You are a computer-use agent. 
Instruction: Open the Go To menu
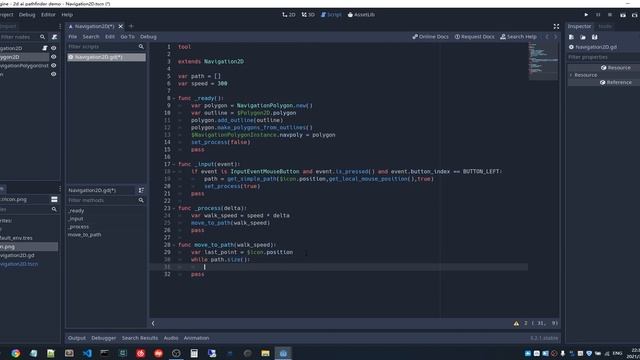[127, 37]
